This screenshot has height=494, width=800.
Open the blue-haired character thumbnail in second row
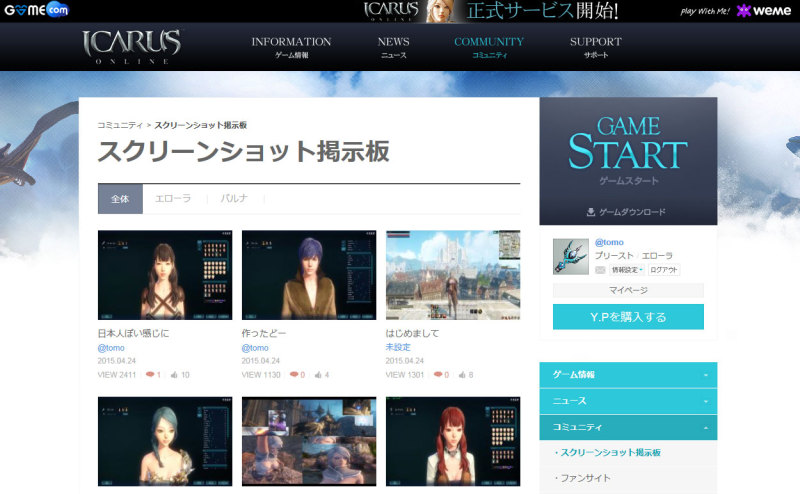tap(165, 441)
